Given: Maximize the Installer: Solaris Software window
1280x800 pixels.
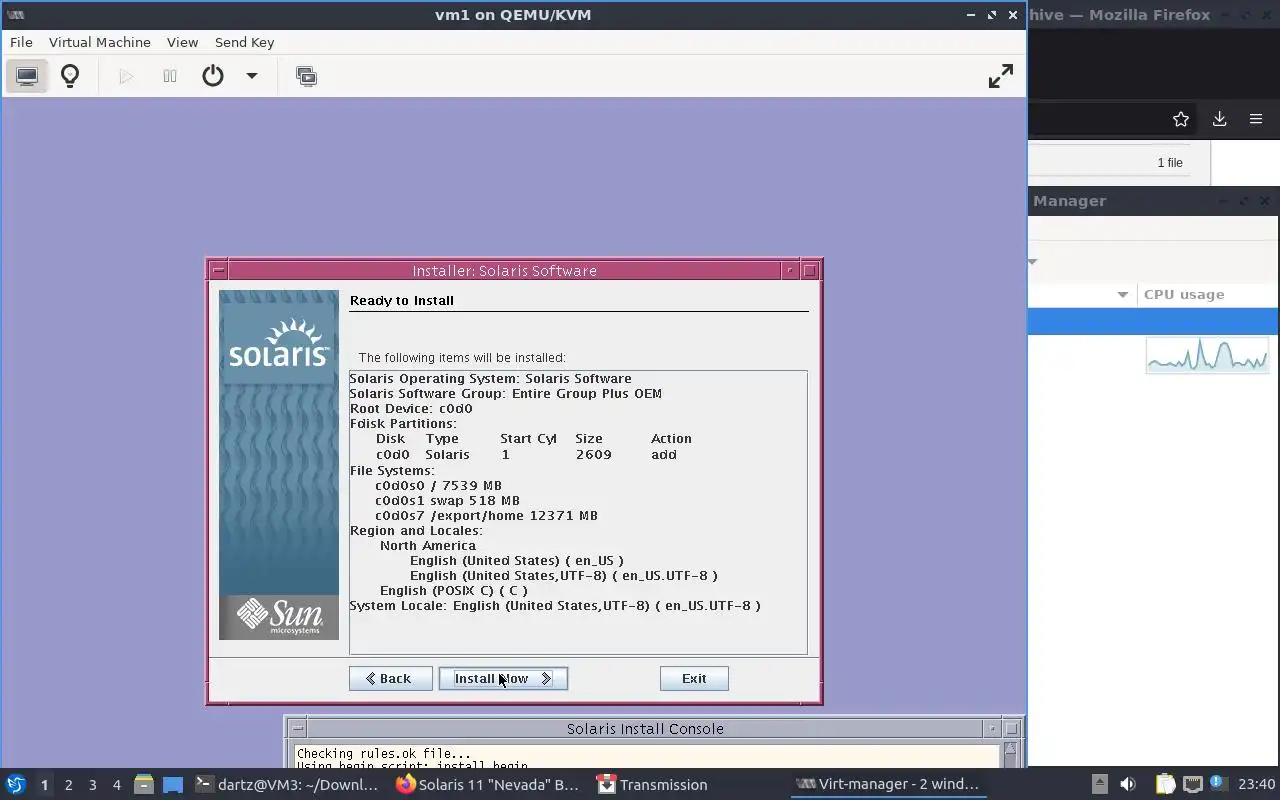Looking at the screenshot, I should pos(810,270).
